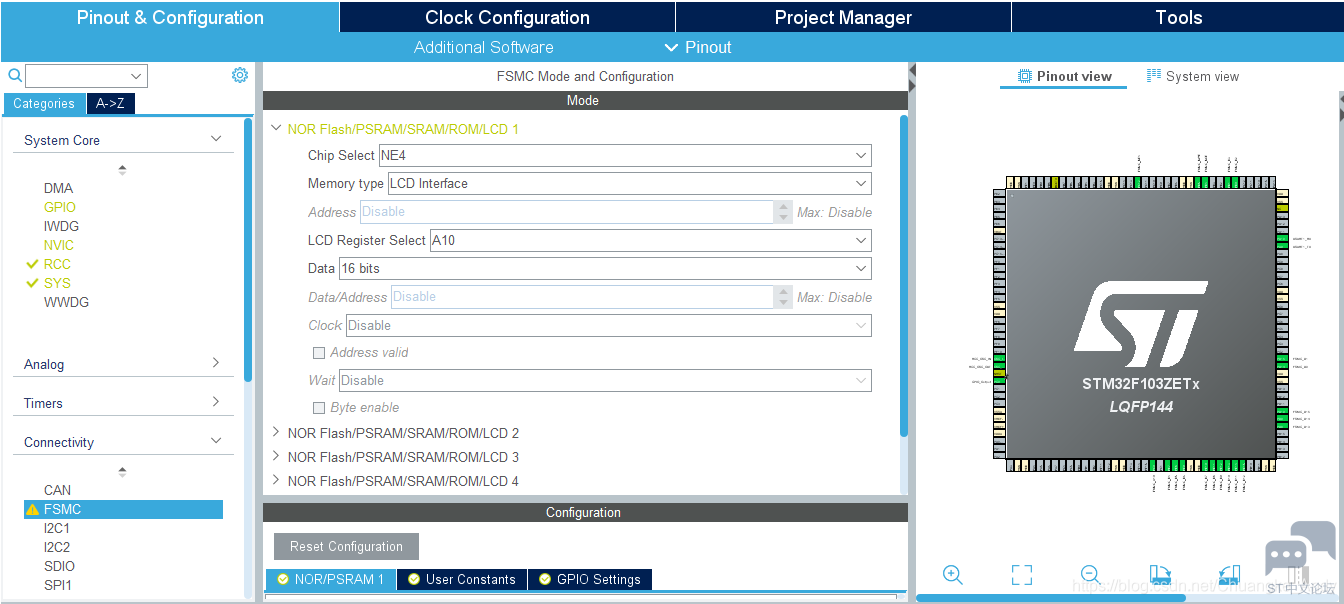This screenshot has height=604, width=1344.
Task: Open the Tools tab
Action: pyautogui.click(x=1178, y=17)
